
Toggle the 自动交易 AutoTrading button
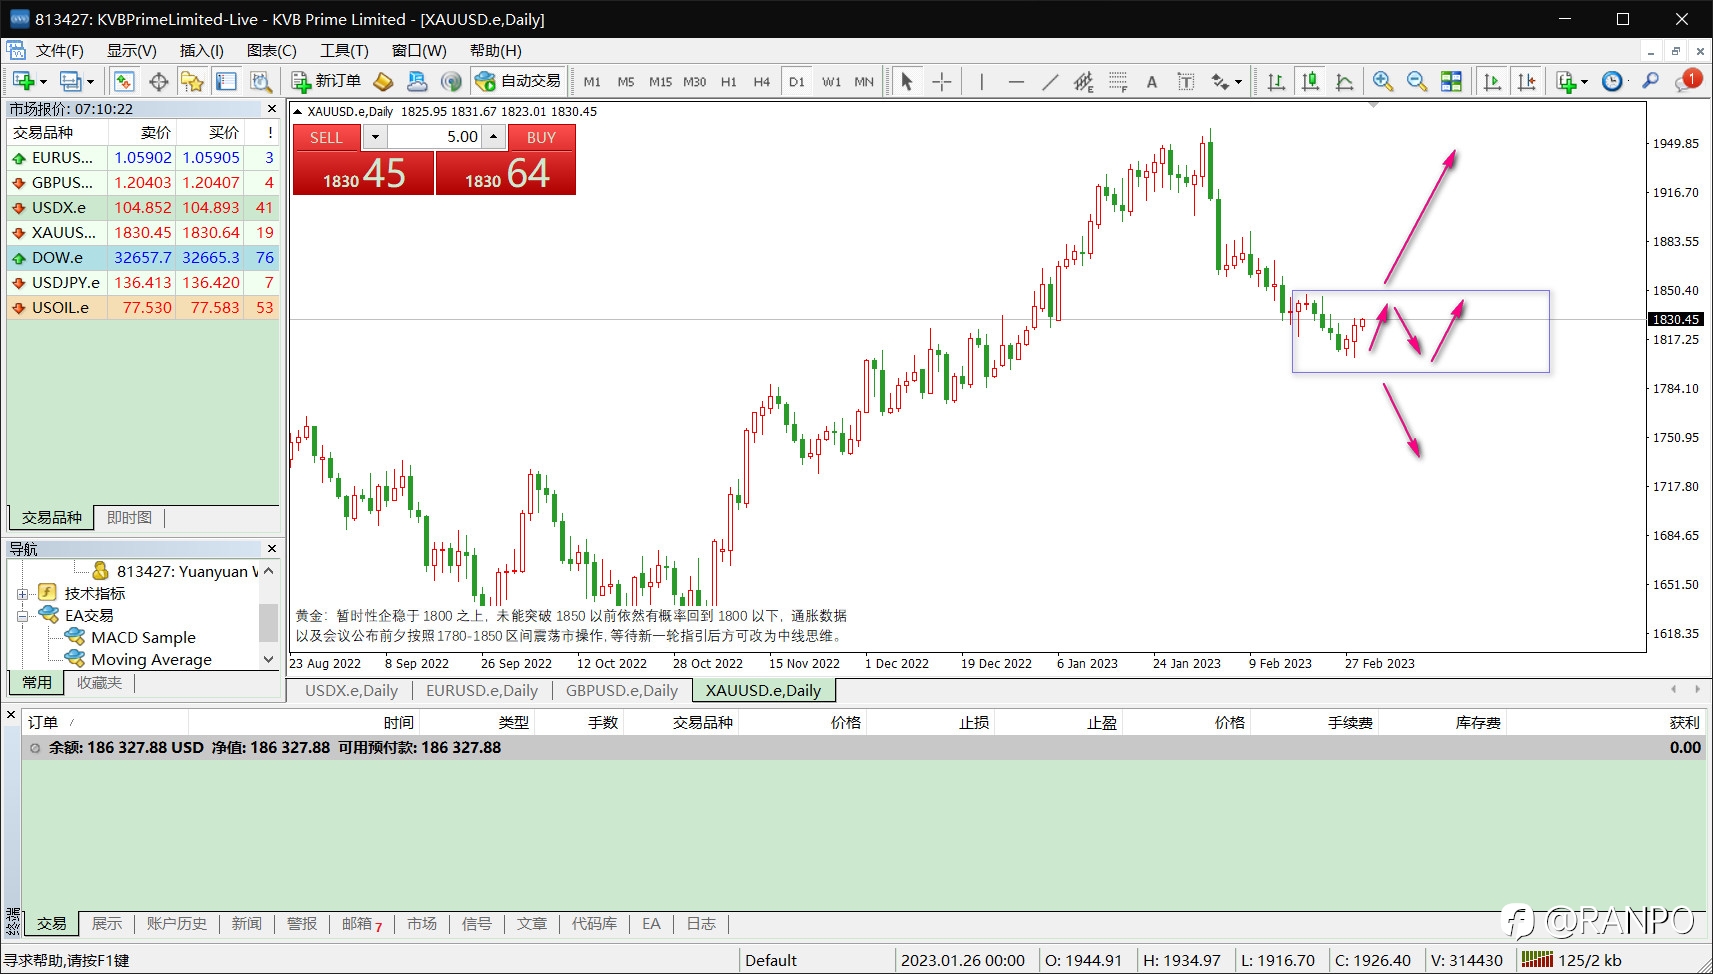pos(518,81)
